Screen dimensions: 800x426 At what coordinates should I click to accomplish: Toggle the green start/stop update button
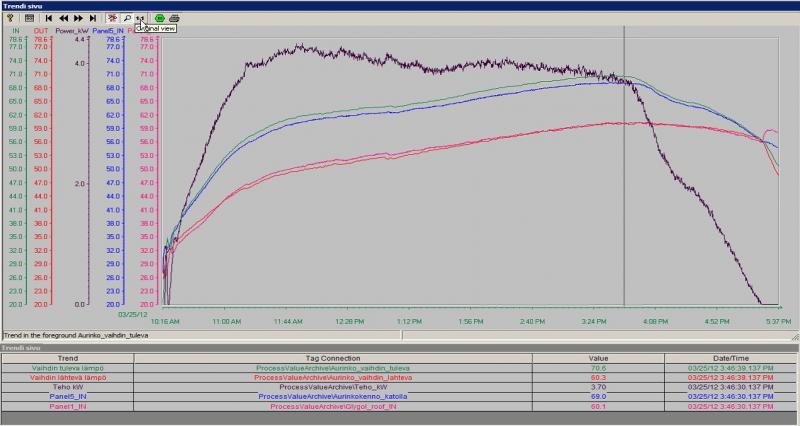[x=160, y=18]
